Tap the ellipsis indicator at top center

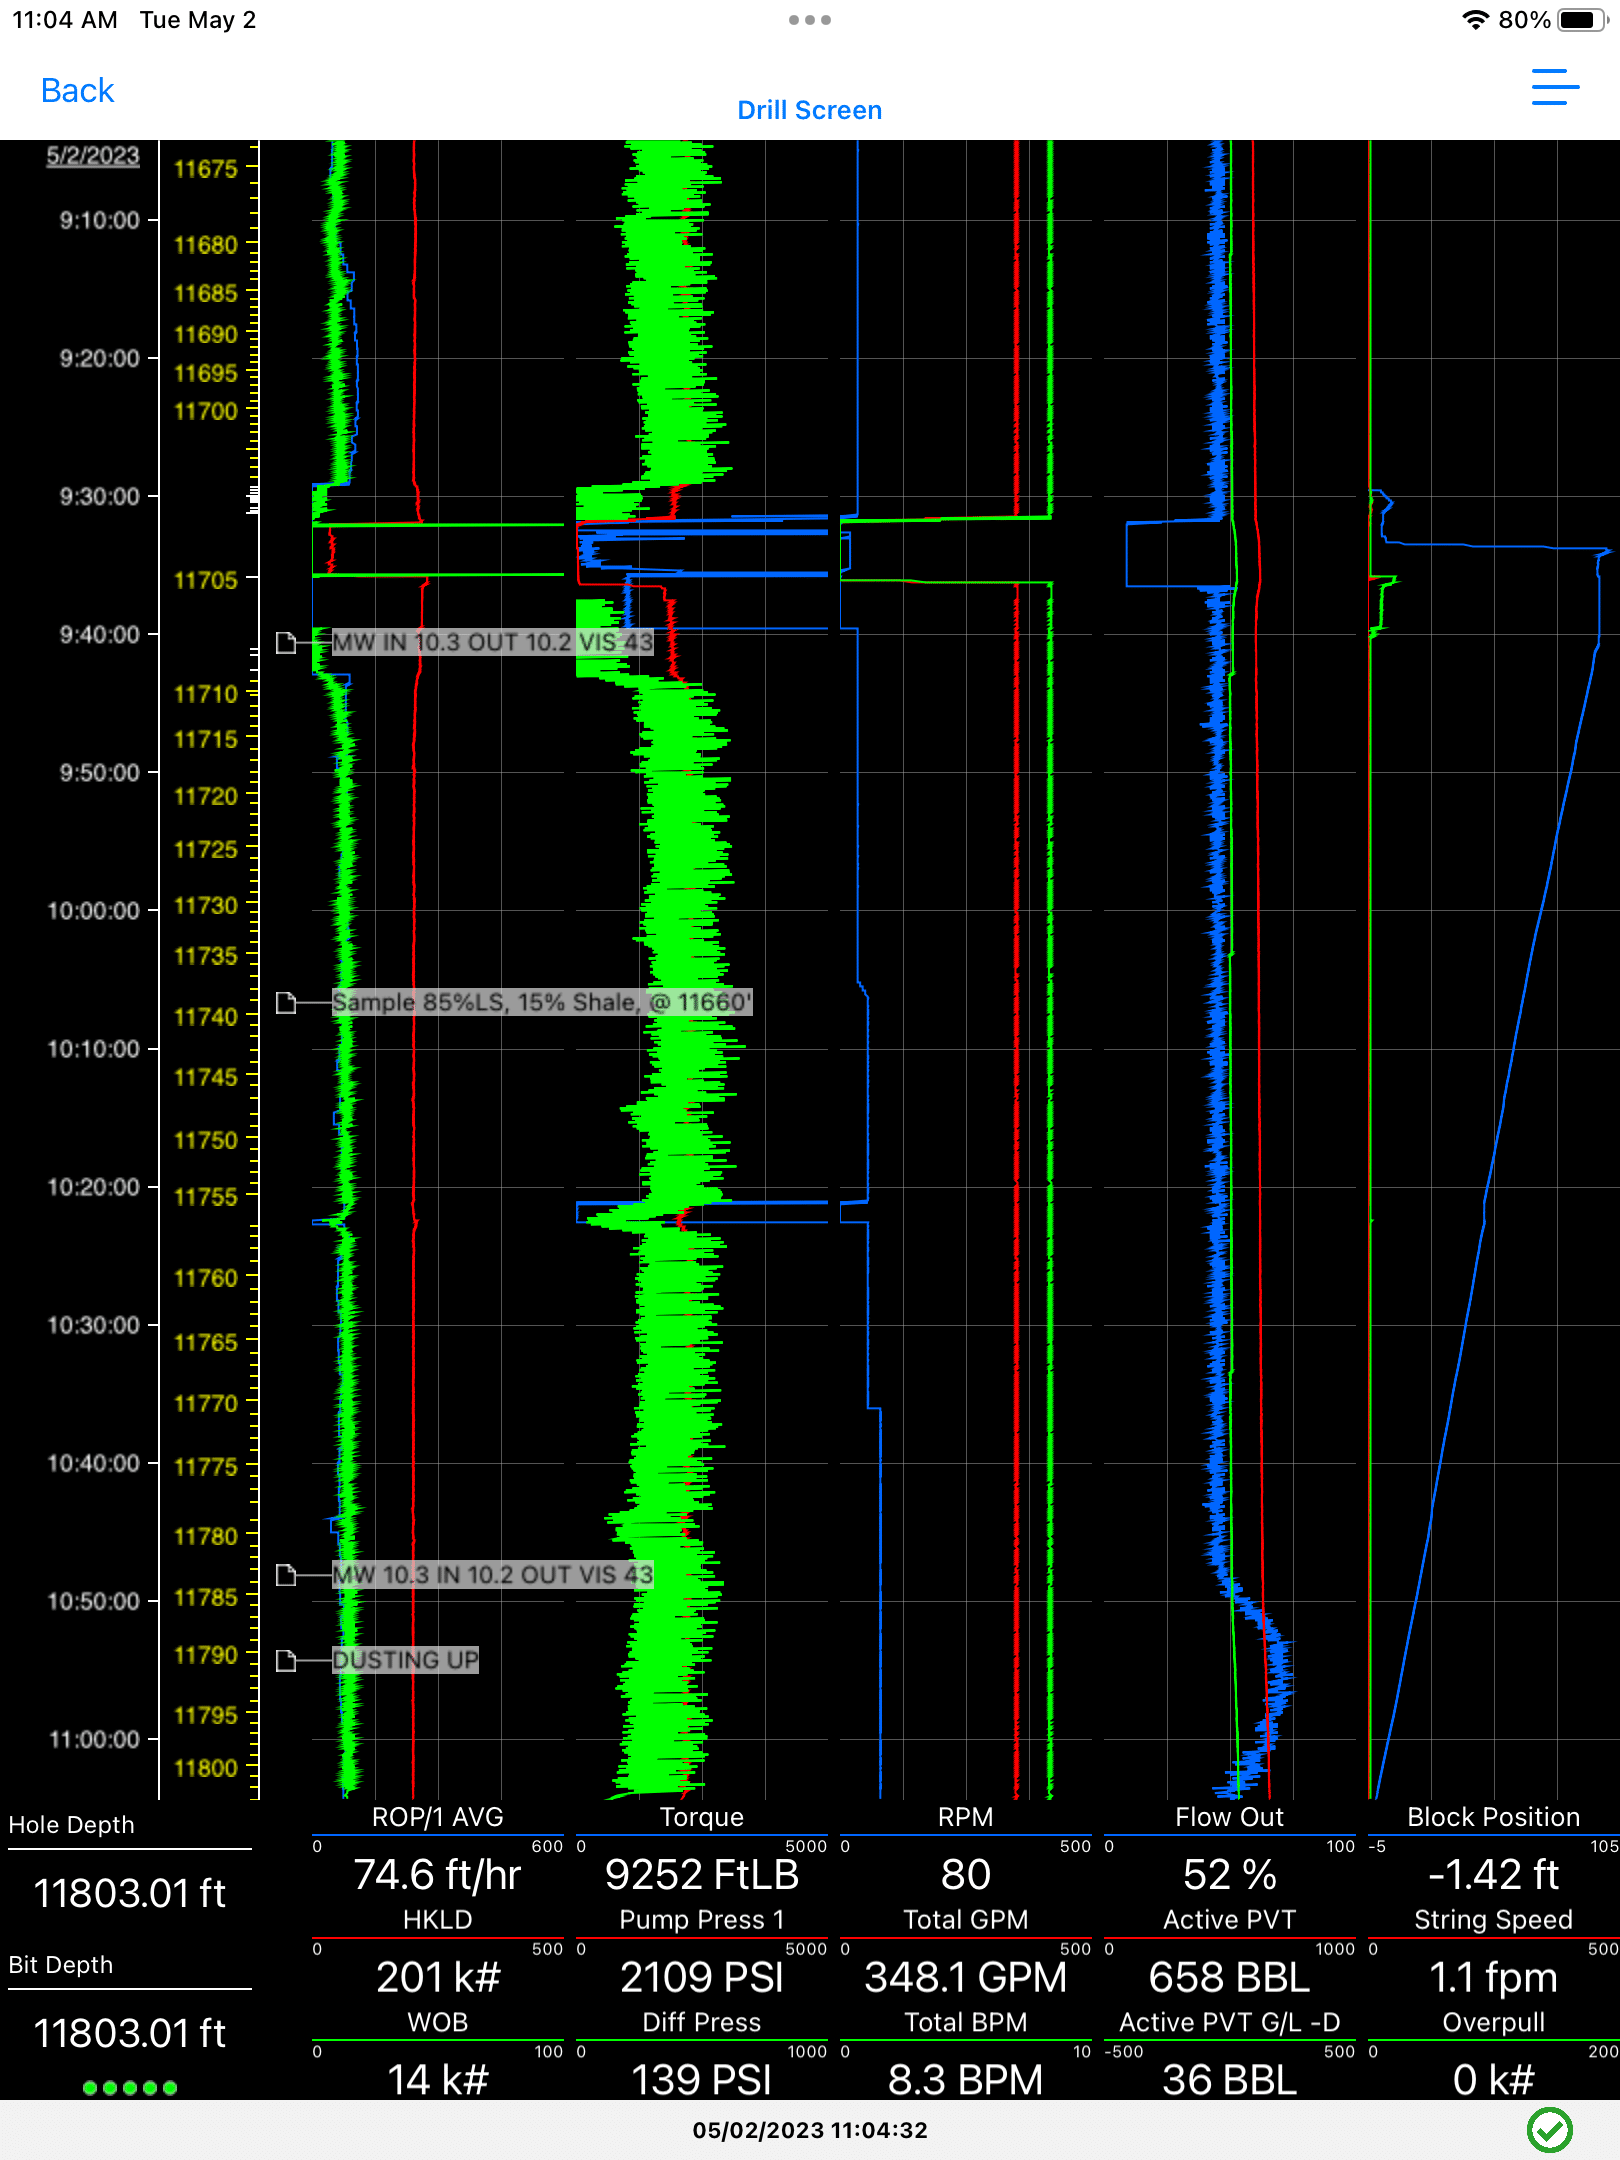[810, 19]
